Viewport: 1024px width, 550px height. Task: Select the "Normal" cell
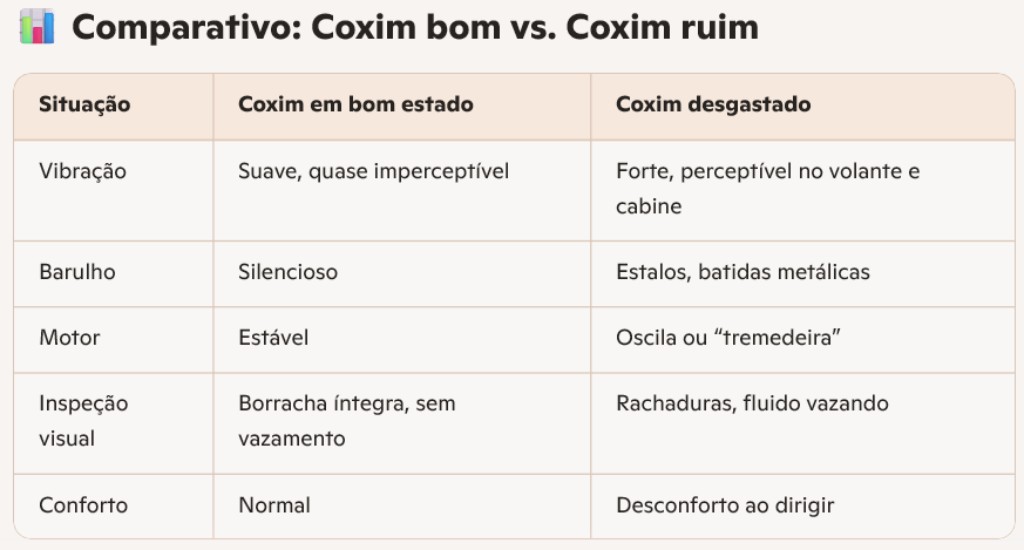(274, 505)
